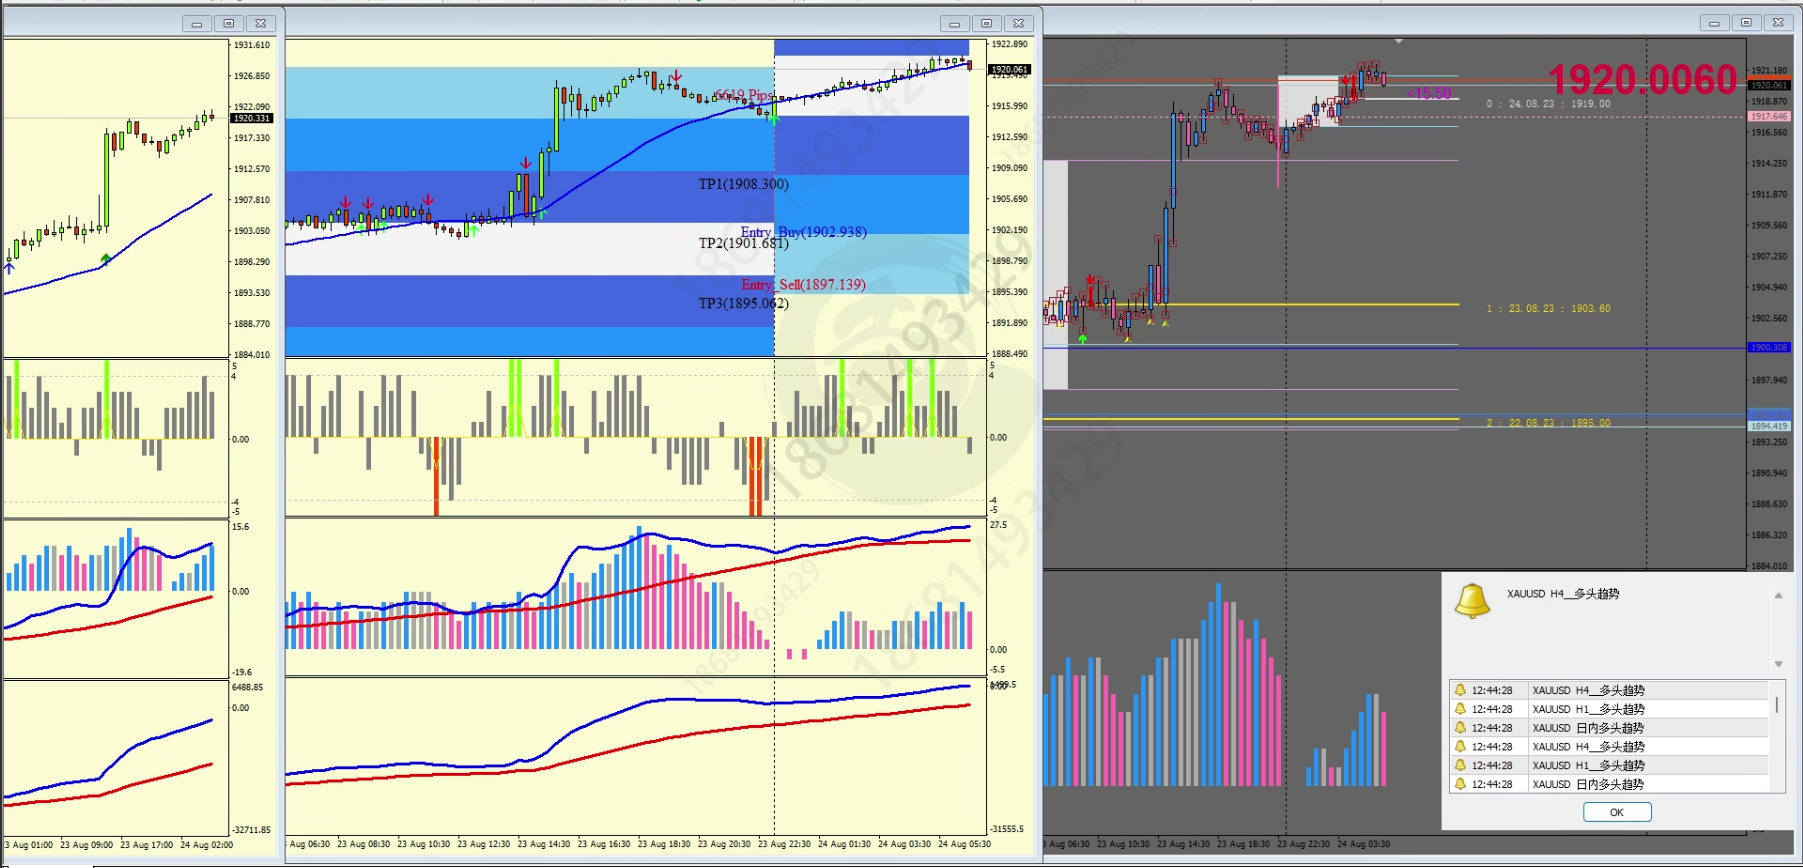Click the pink 1917.646 price tag
This screenshot has width=1803, height=868.
(1768, 116)
